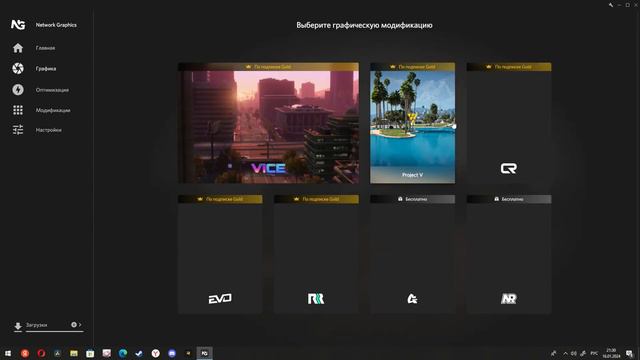The height and width of the screenshot is (360, 640).
Task: Click the gear icon beside Загрузки
Action: [x=74, y=325]
